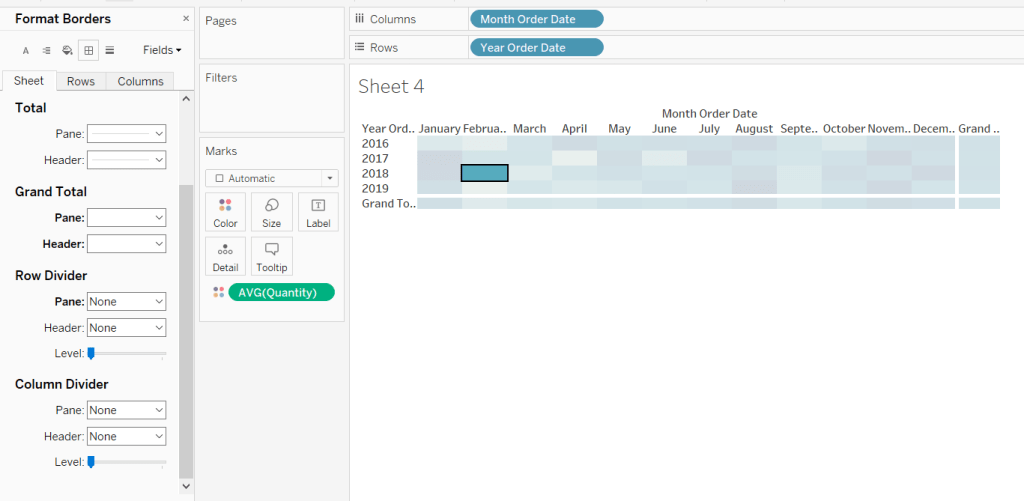This screenshot has width=1024, height=501.
Task: Switch to the Rows tab
Action: pyautogui.click(x=81, y=81)
